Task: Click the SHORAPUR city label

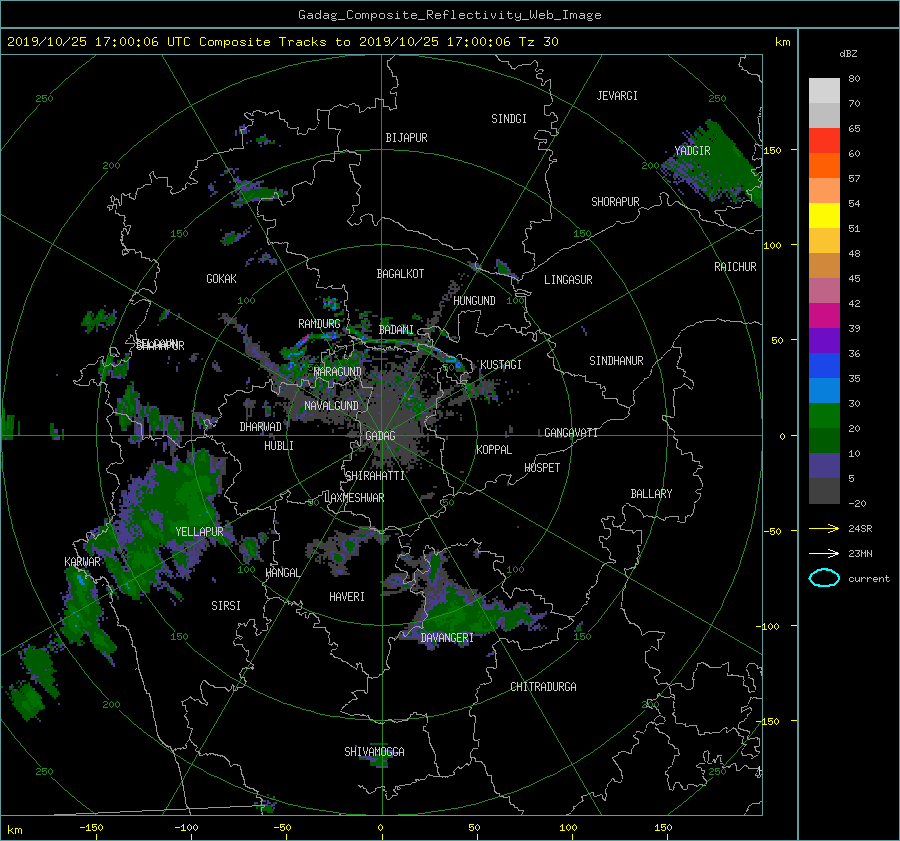Action: tap(615, 202)
